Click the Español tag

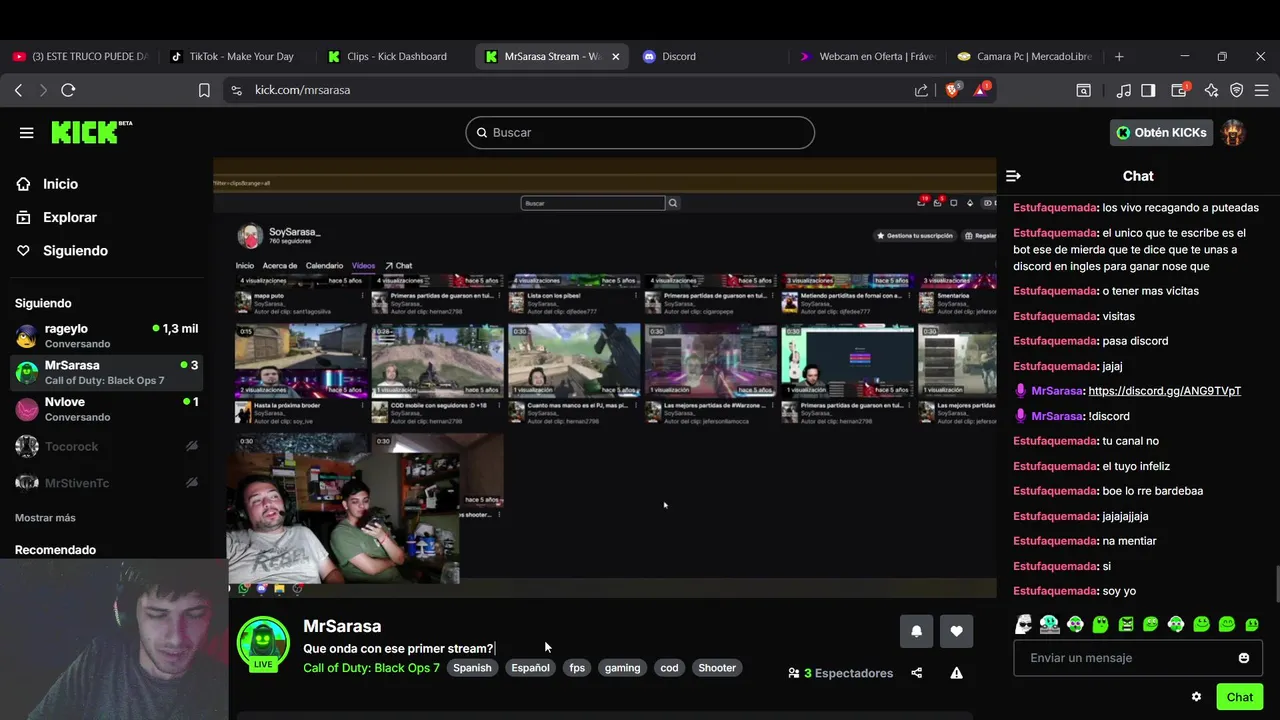click(x=530, y=668)
